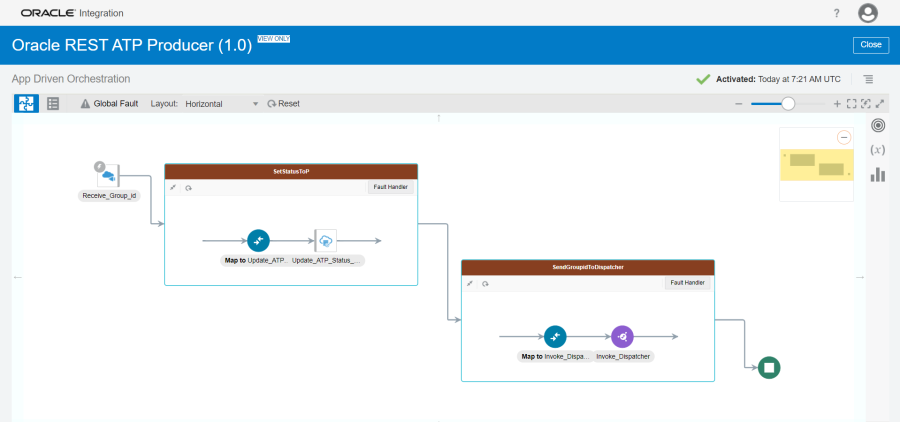
Task: Click the Map to Invoke_Dispa label
Action: (x=555, y=356)
